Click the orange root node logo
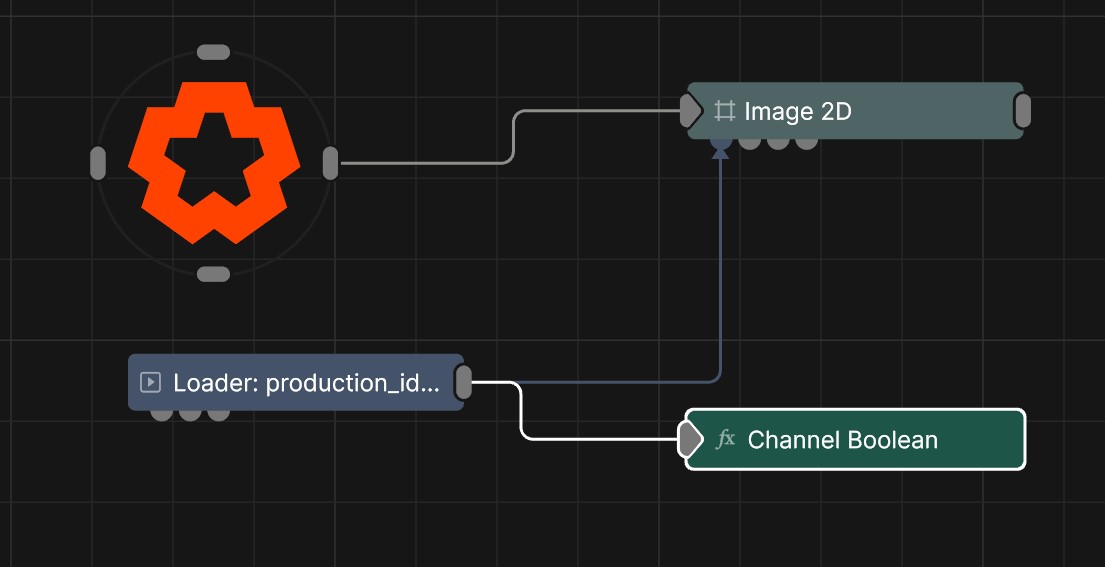 [214, 162]
